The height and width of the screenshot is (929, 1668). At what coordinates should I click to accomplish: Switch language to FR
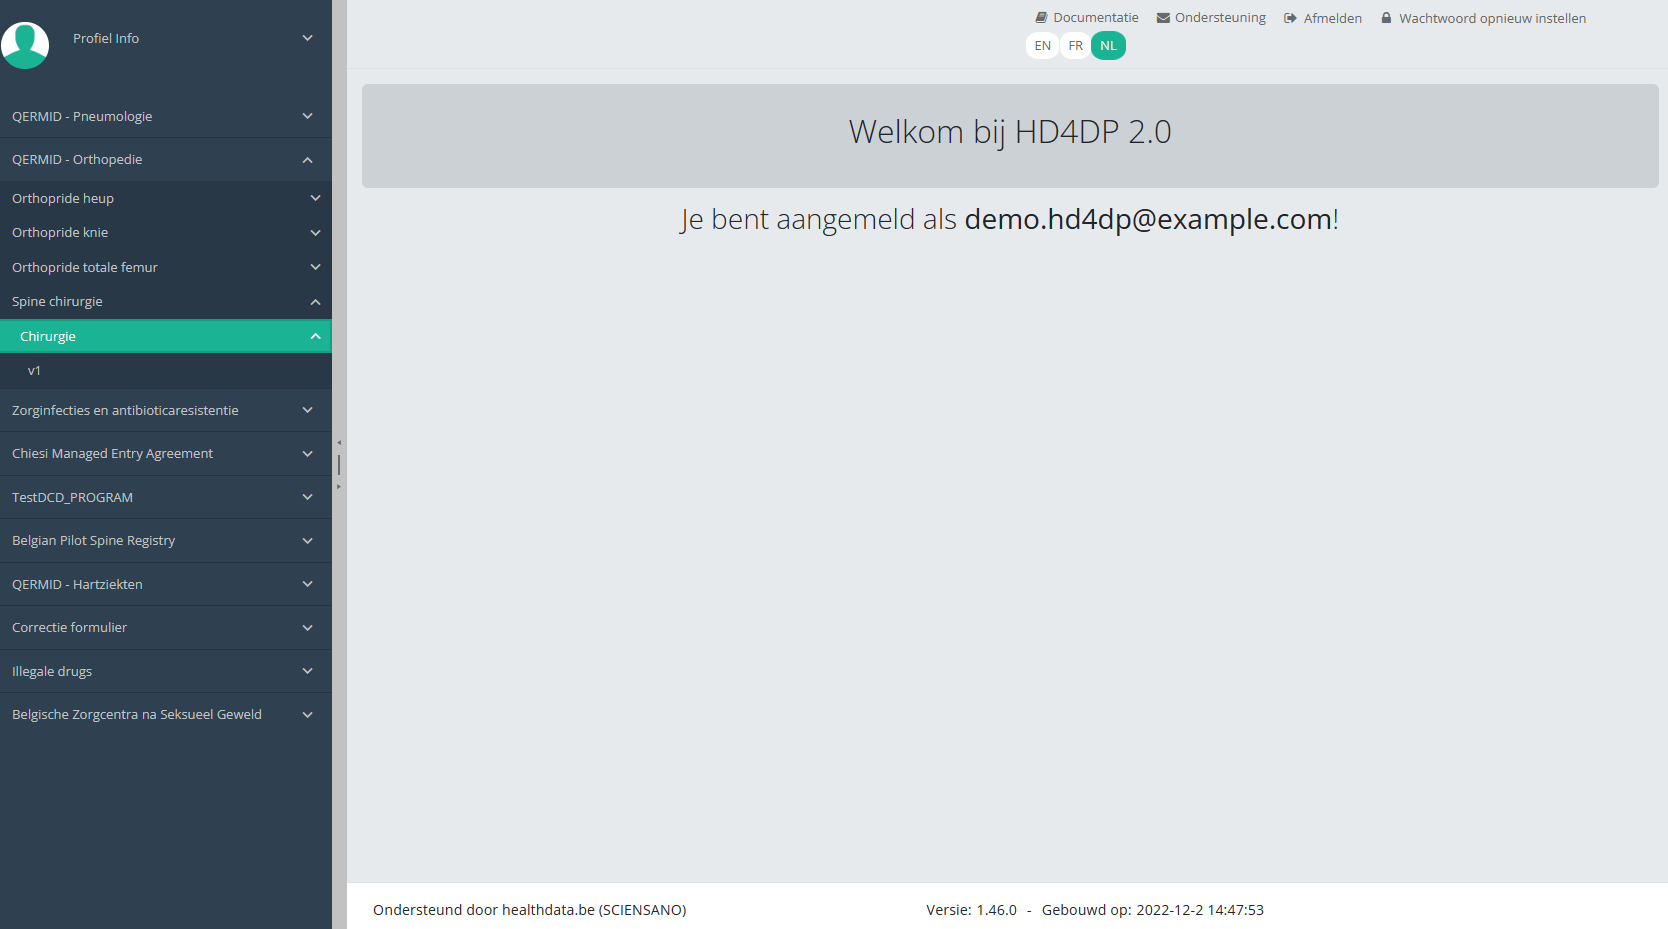coord(1075,46)
